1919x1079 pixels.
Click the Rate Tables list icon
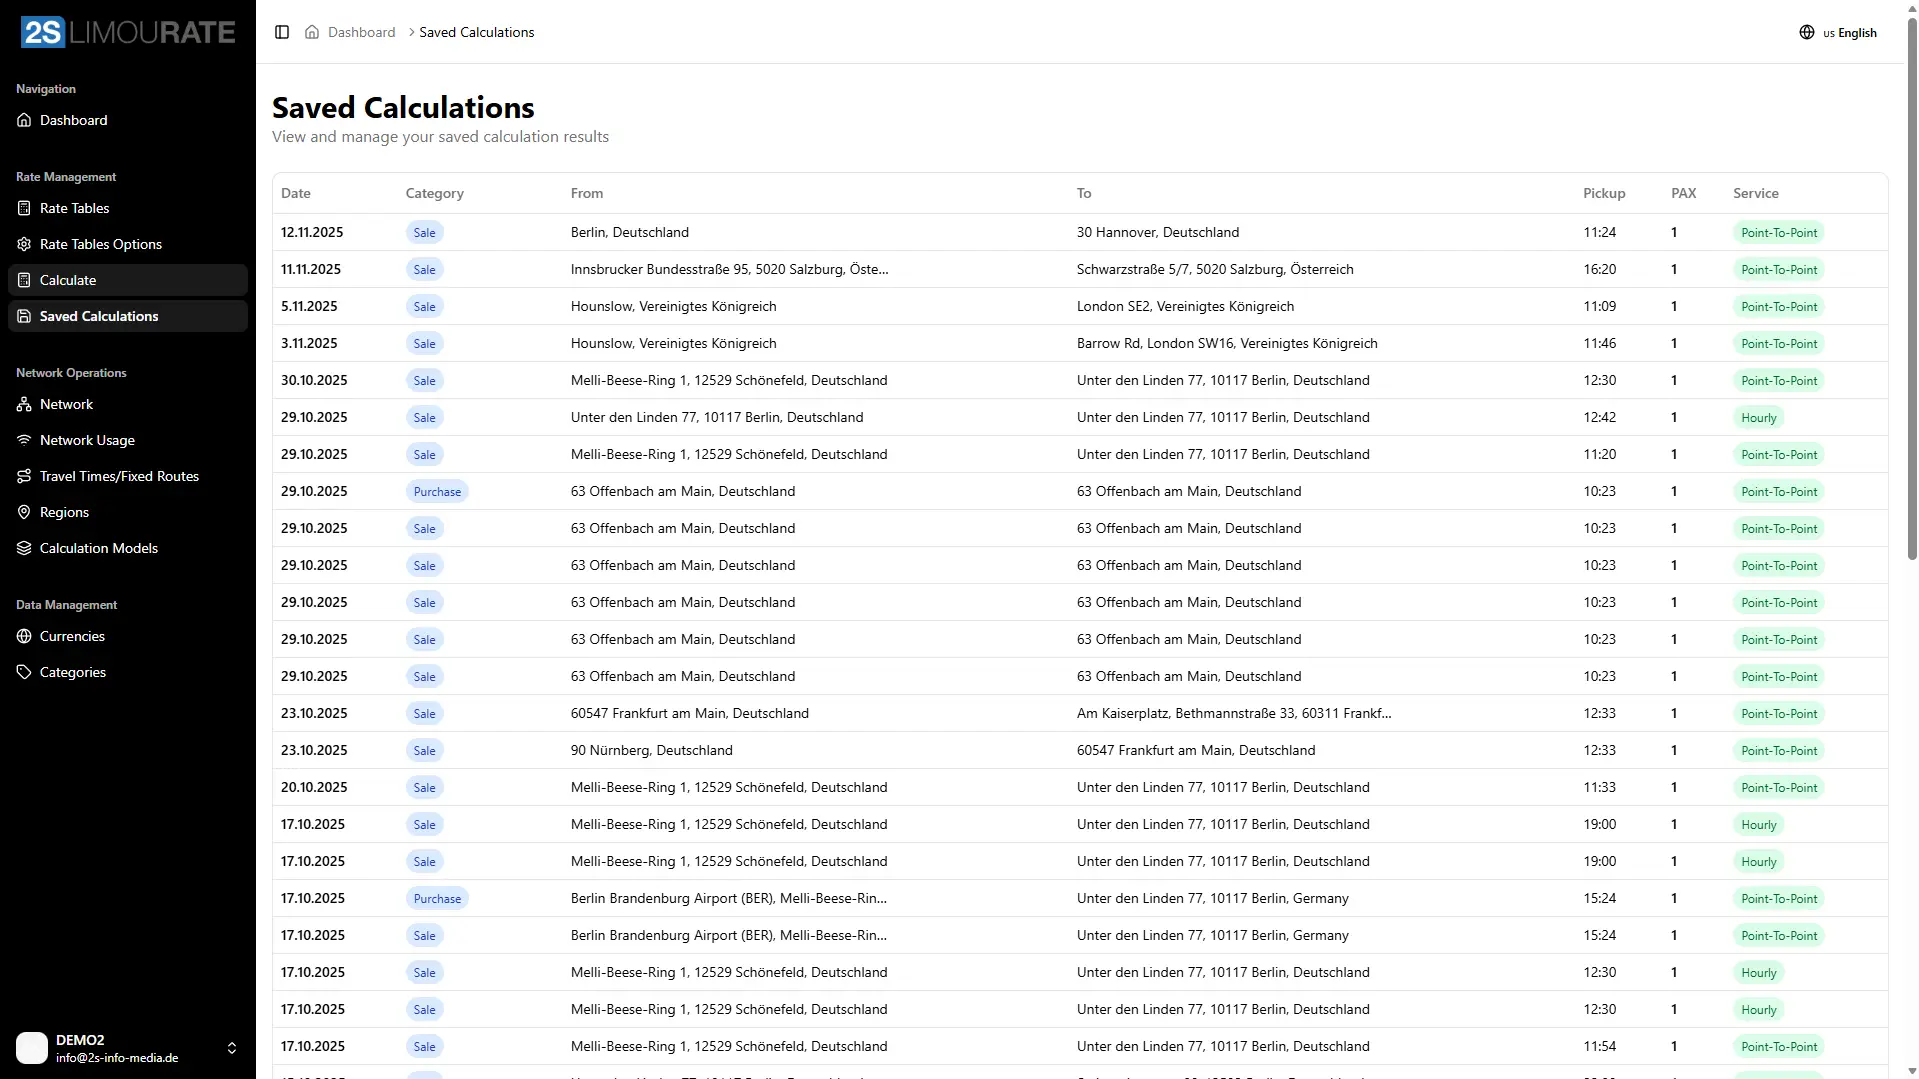pyautogui.click(x=23, y=207)
